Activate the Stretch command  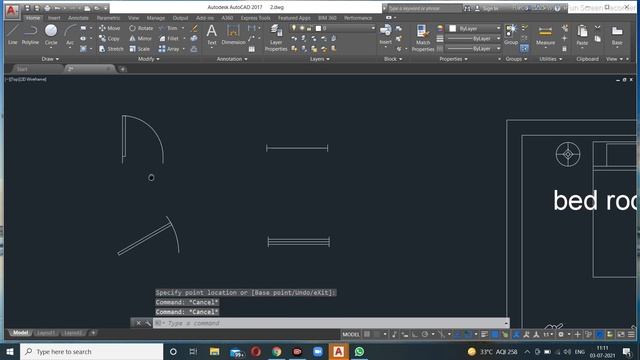(111, 49)
